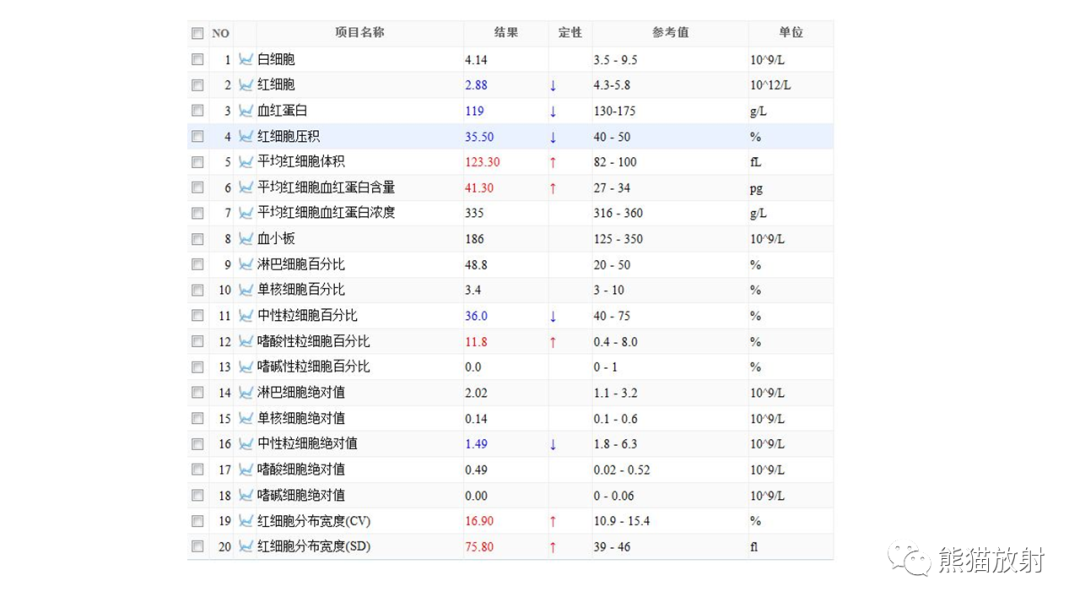Open trend chart icon for 单核细胞百分比
Screen dimensions: 1080x608
(x=245, y=290)
